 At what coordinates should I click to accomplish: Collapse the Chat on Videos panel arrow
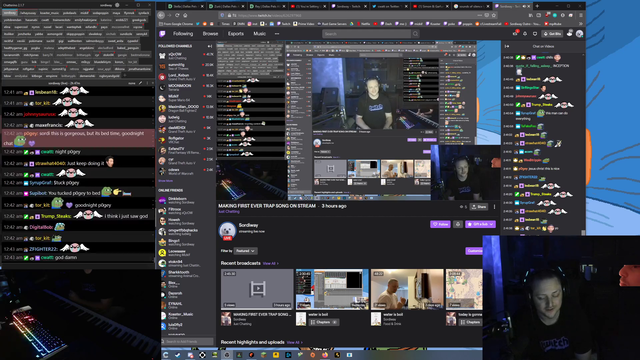tap(507, 46)
